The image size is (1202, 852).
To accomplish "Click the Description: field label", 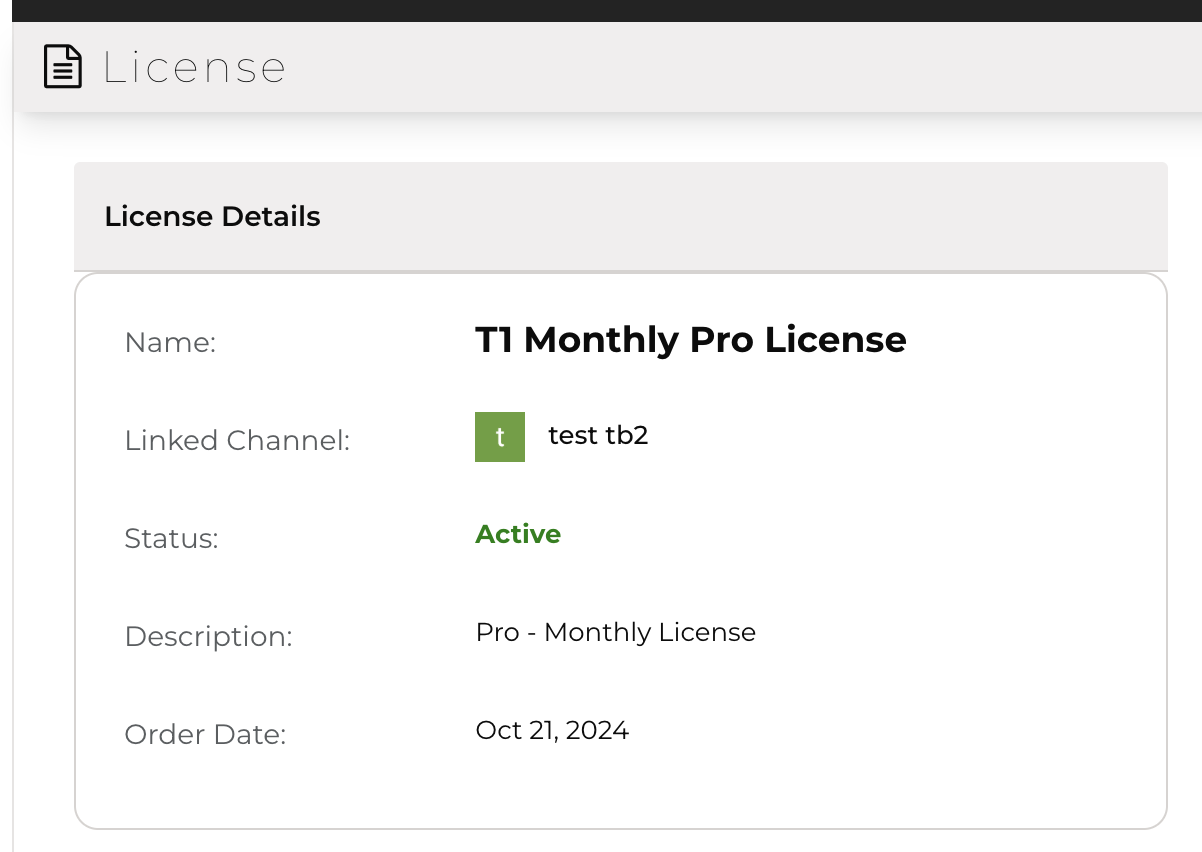I will coord(208,637).
